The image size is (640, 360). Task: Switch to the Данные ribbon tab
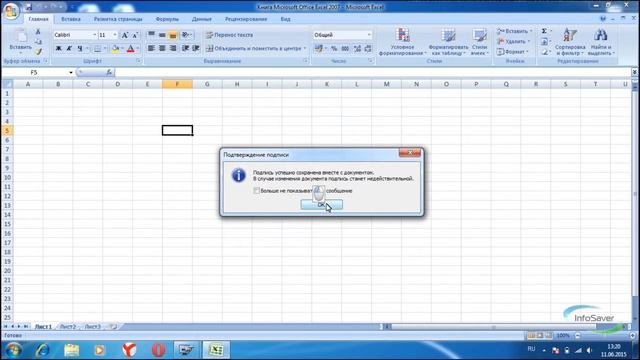click(202, 19)
